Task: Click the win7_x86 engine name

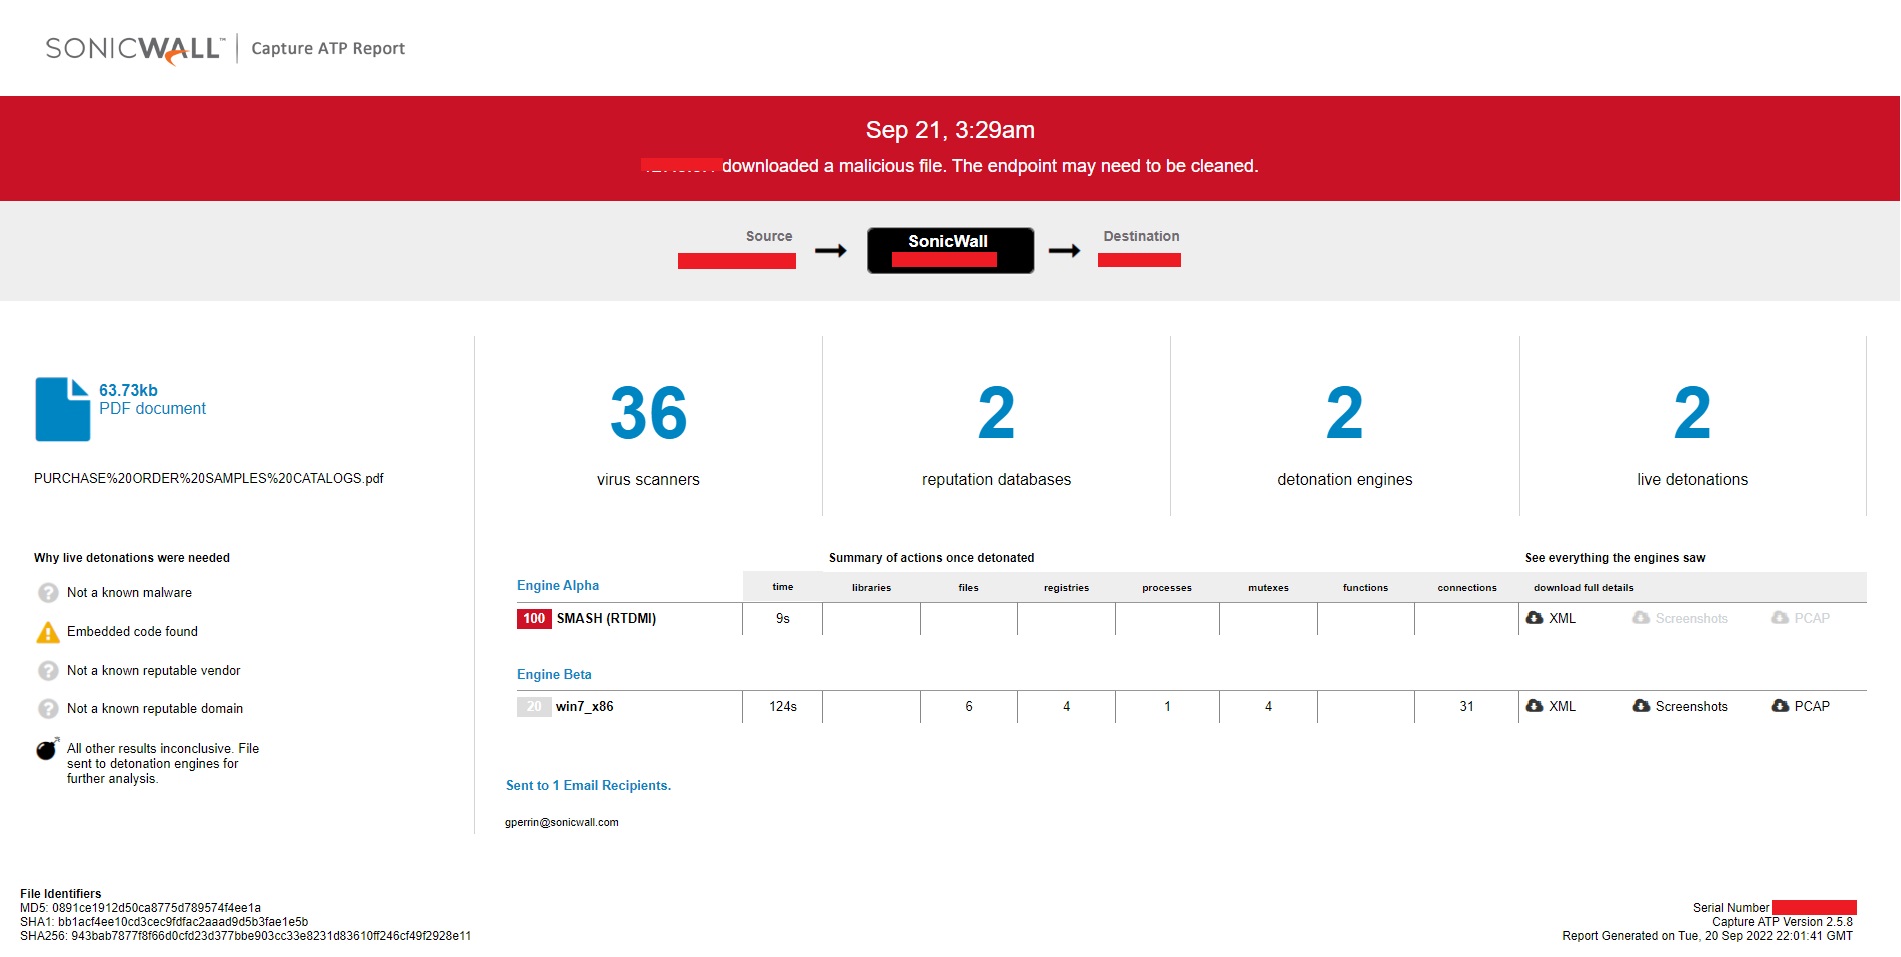Action: click(x=585, y=707)
